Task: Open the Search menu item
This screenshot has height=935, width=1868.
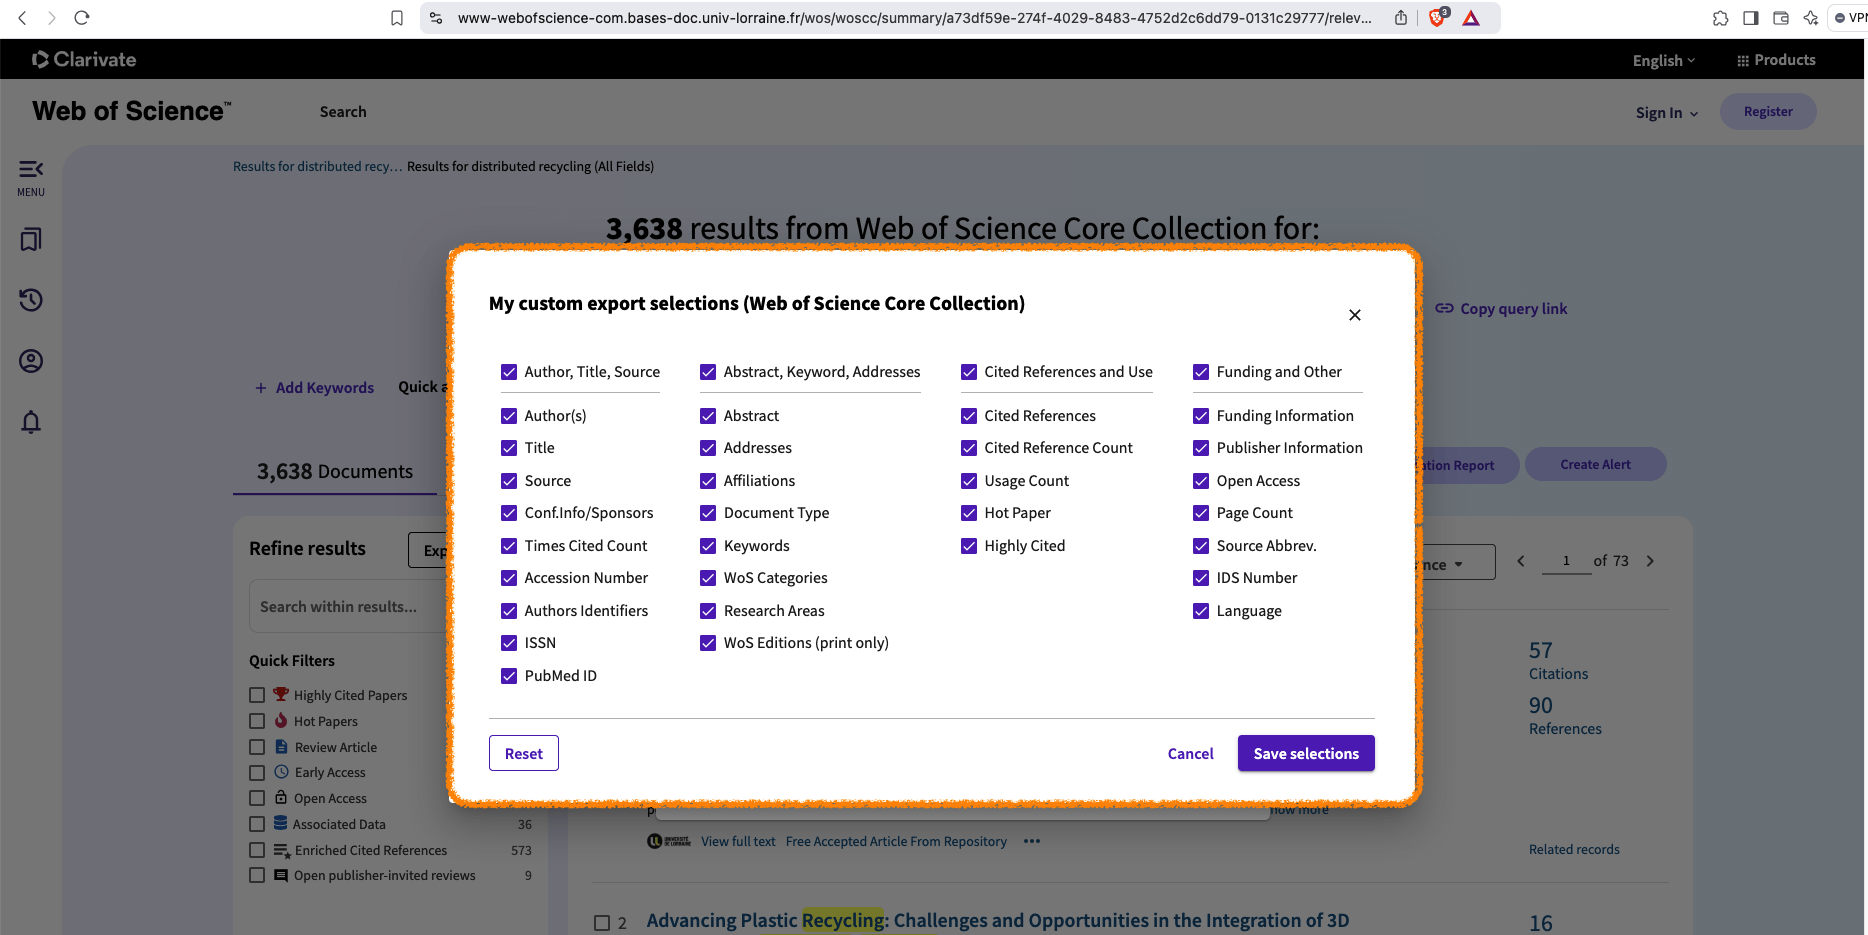Action: tap(343, 112)
